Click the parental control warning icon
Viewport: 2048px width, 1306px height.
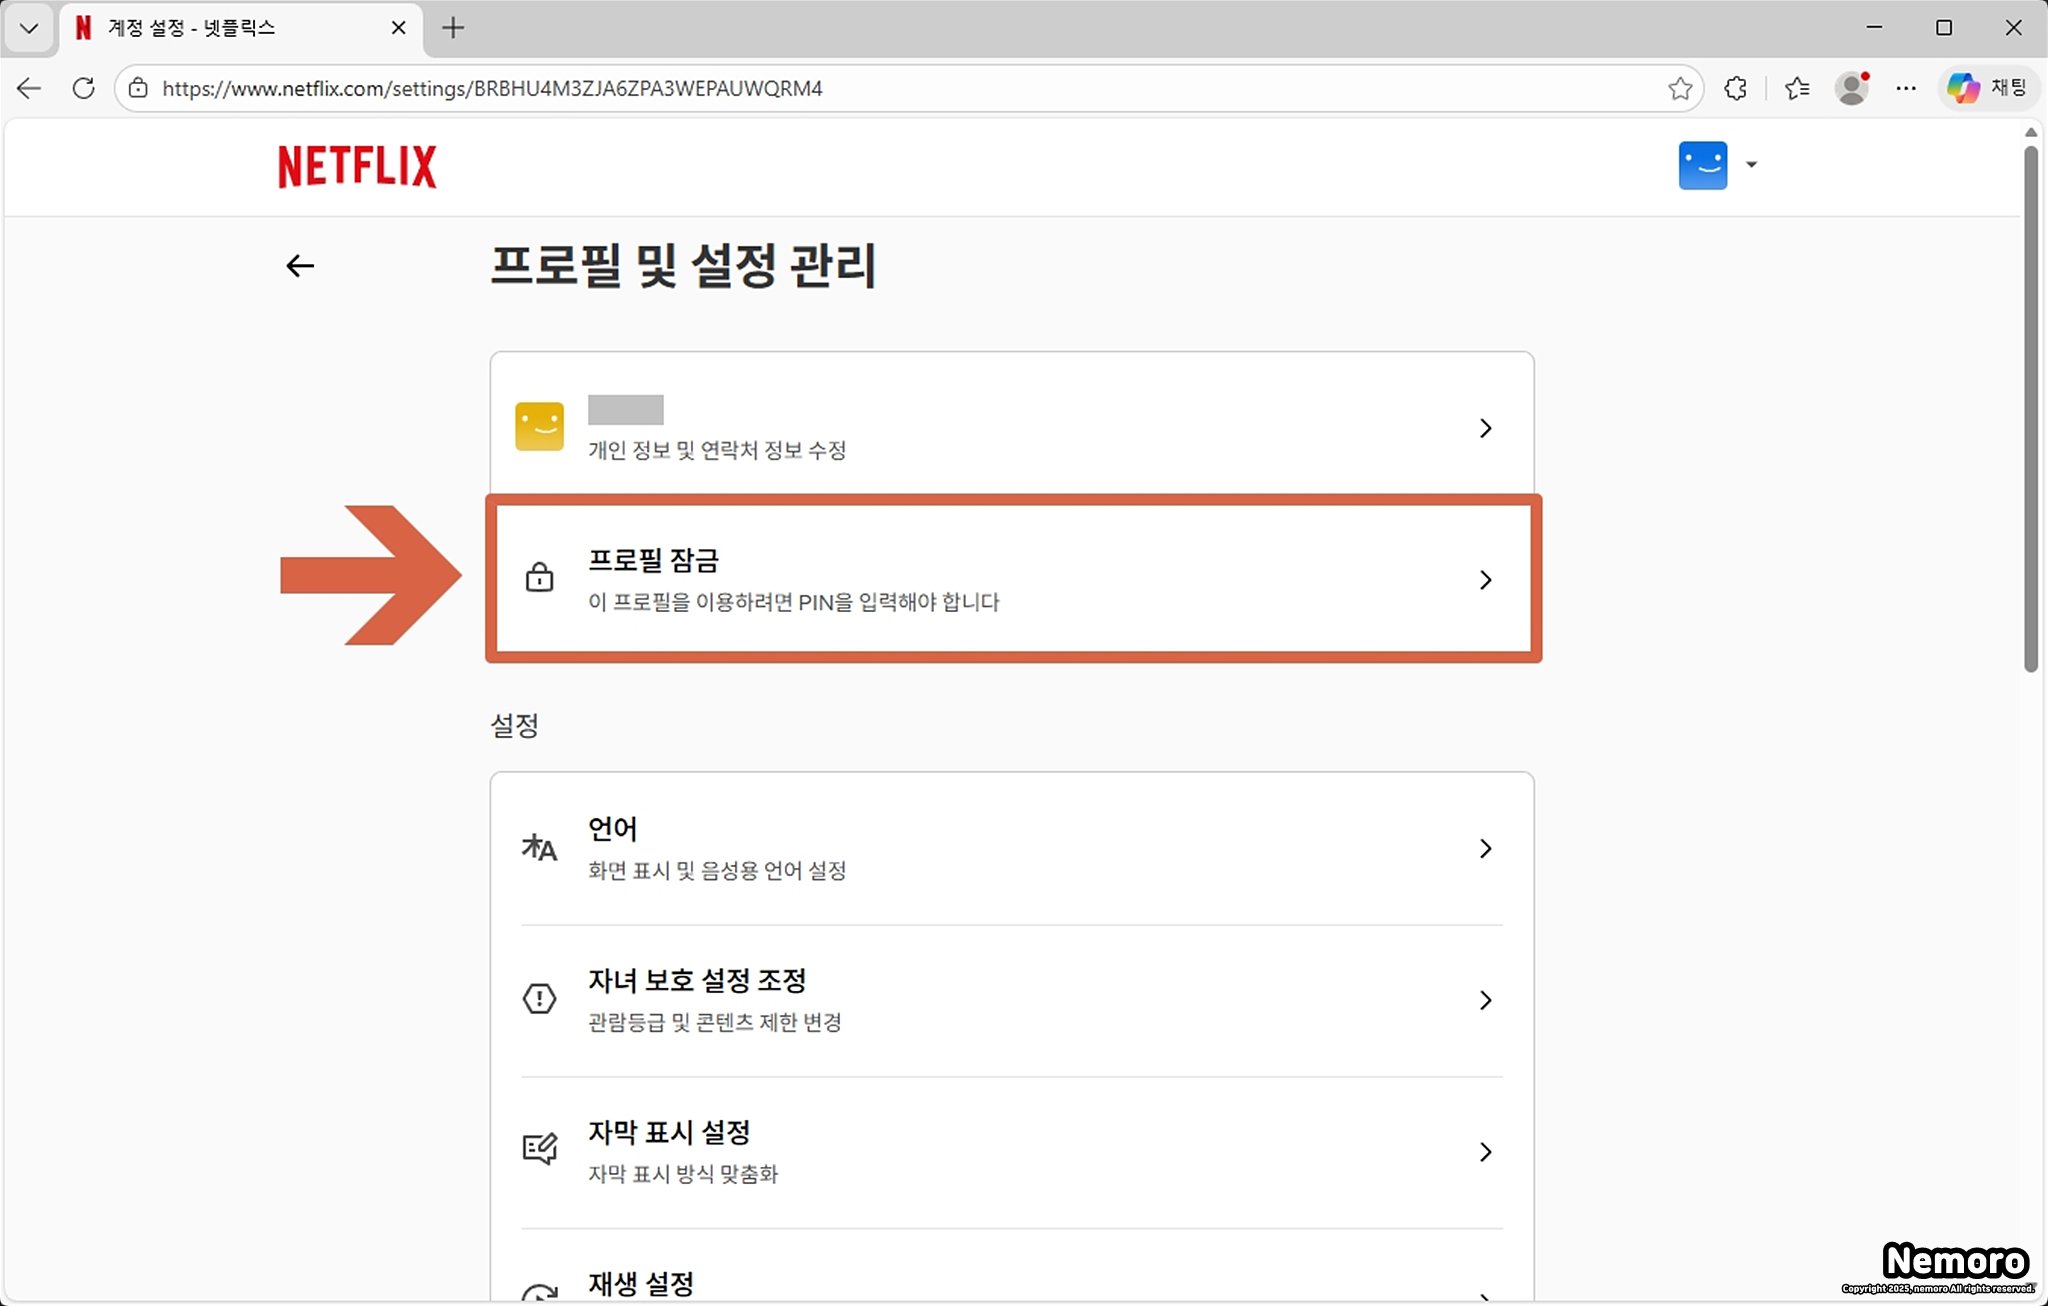coord(539,999)
